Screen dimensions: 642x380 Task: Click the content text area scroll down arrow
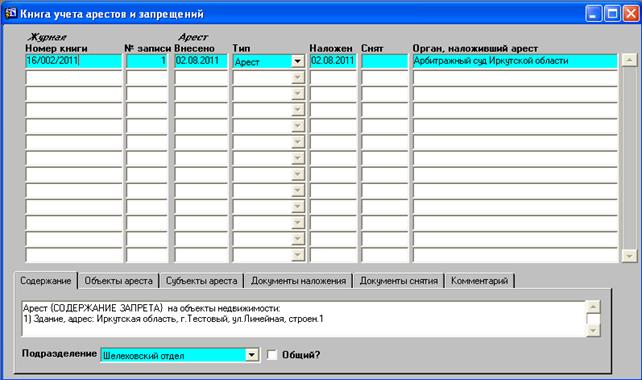pos(593,330)
